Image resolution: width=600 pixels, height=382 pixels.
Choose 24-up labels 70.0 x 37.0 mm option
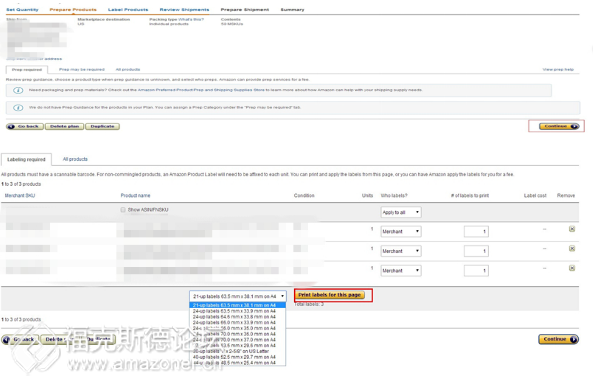[238, 340]
